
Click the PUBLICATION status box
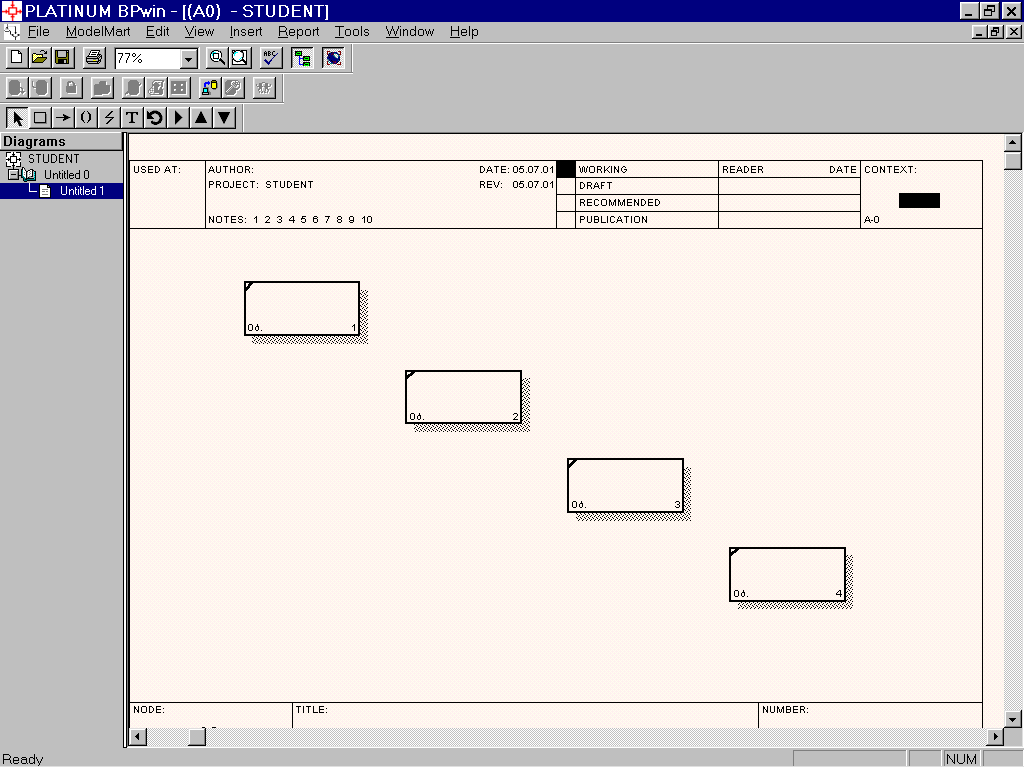566,220
